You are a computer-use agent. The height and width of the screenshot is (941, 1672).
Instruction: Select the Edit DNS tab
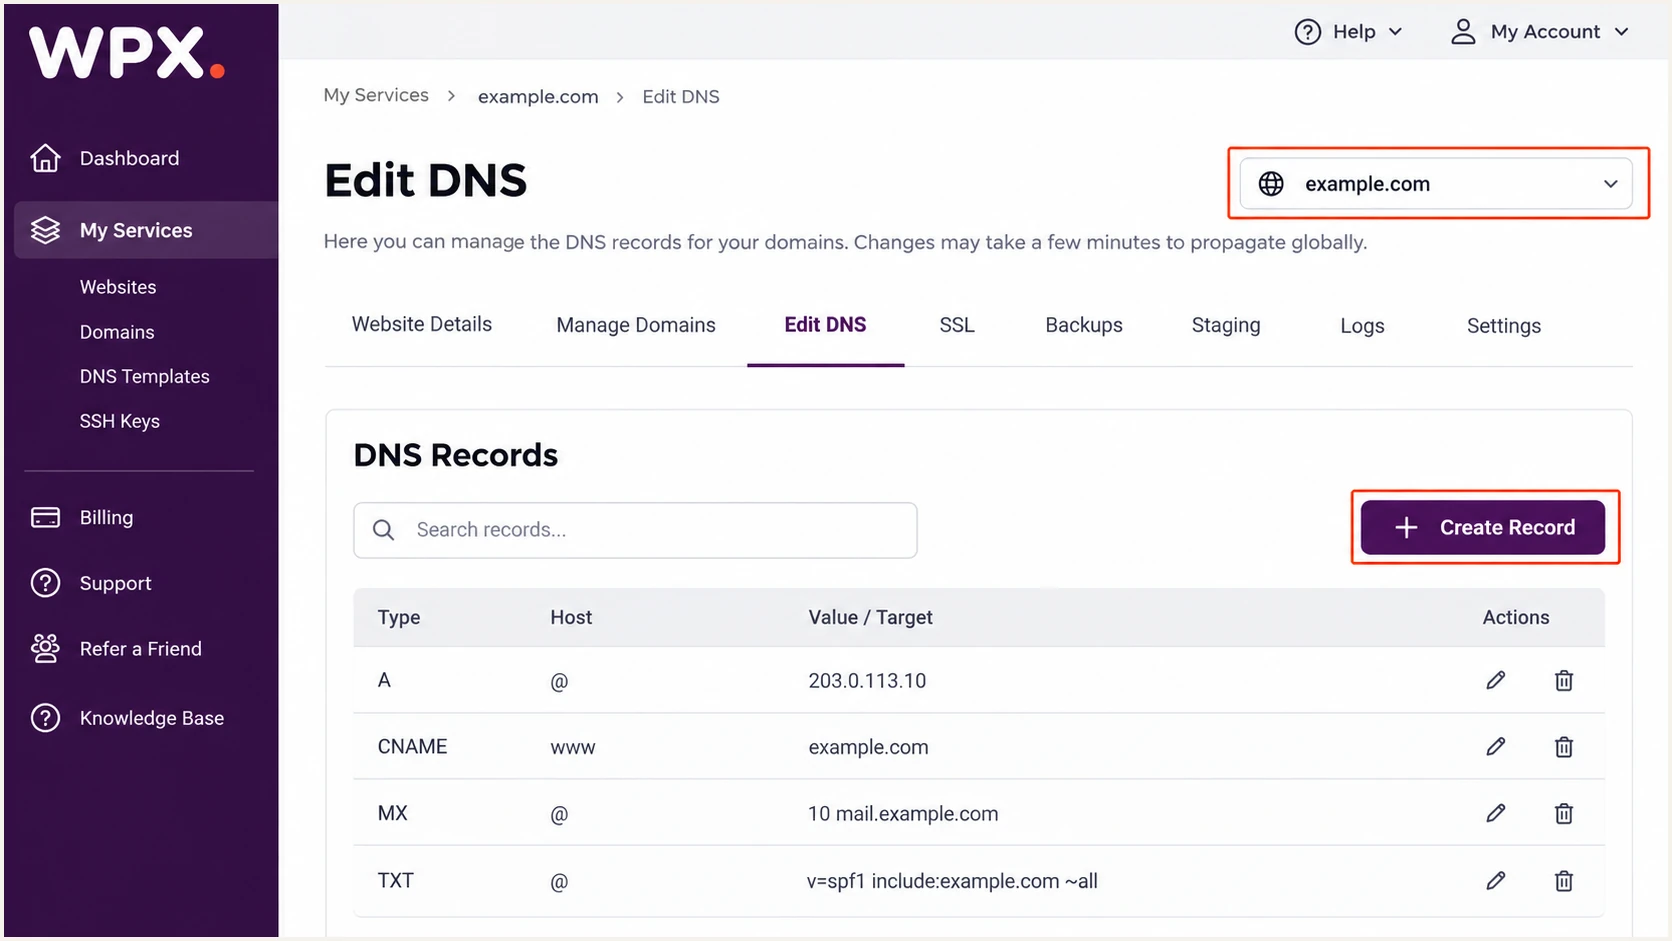pyautogui.click(x=825, y=324)
